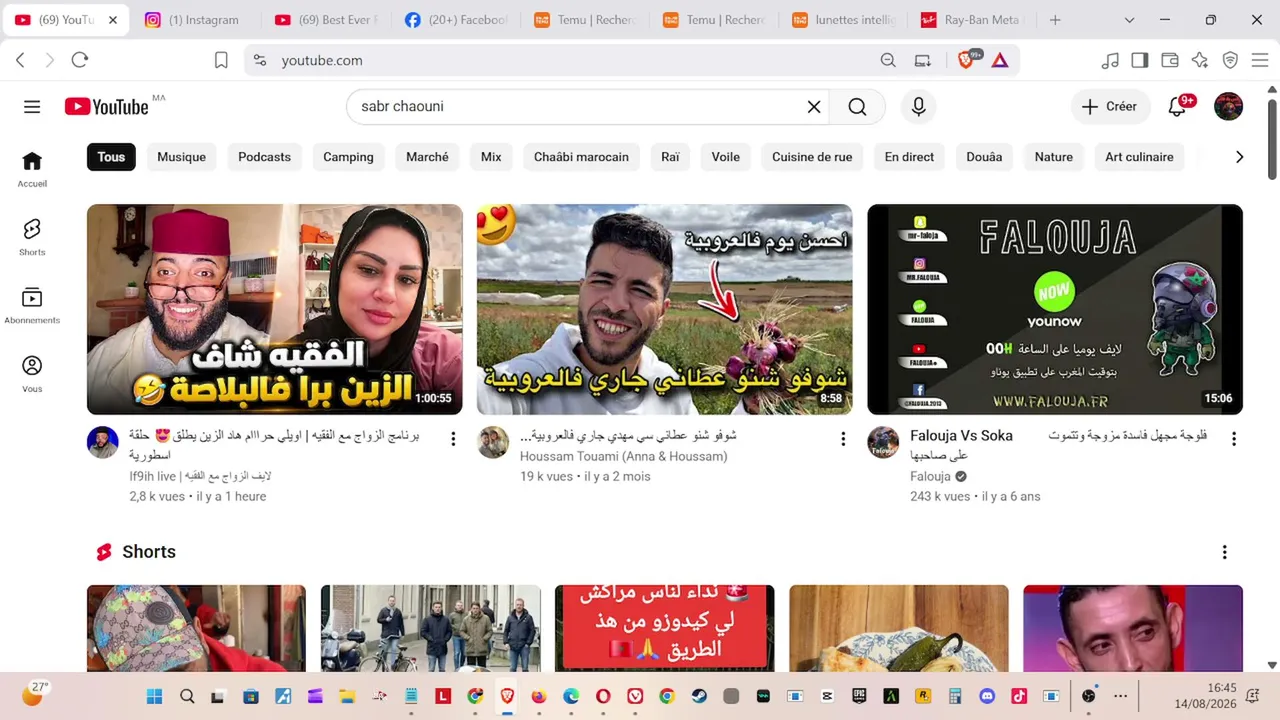
Task: Switch to the Ray-Ban Meta browser tab
Action: [972, 20]
